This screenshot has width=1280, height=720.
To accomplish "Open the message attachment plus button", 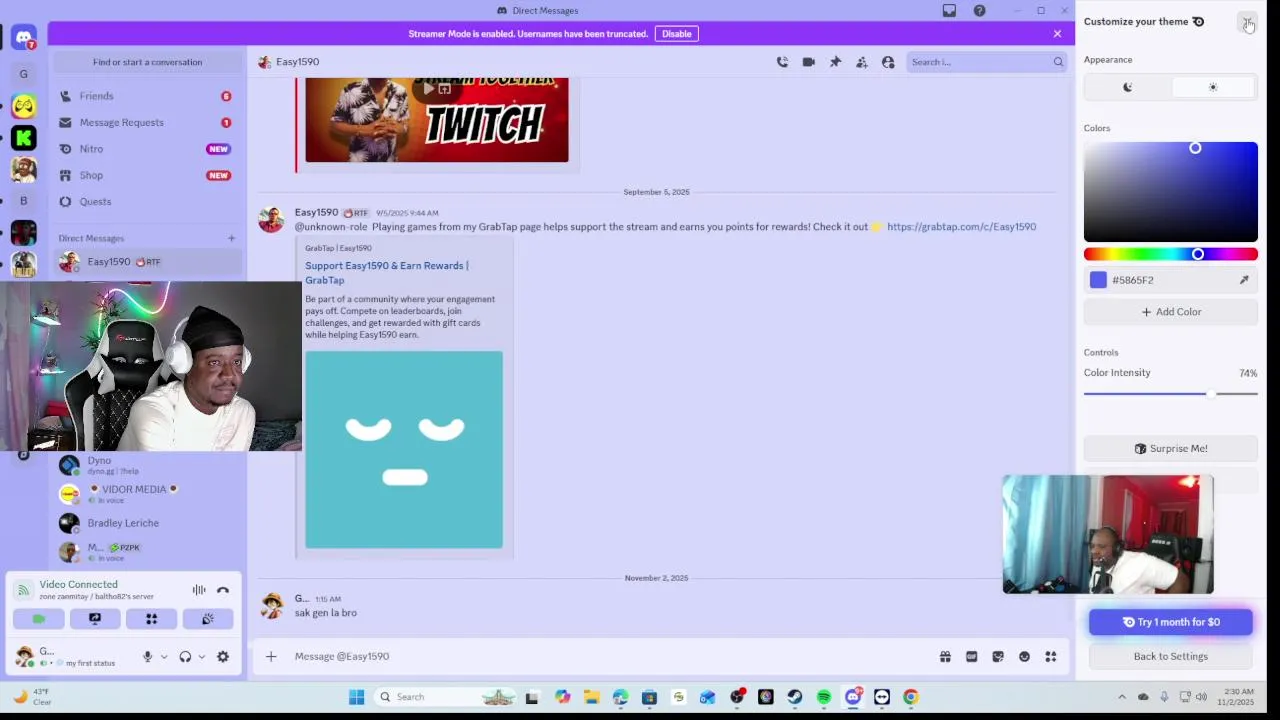I will pyautogui.click(x=271, y=657).
